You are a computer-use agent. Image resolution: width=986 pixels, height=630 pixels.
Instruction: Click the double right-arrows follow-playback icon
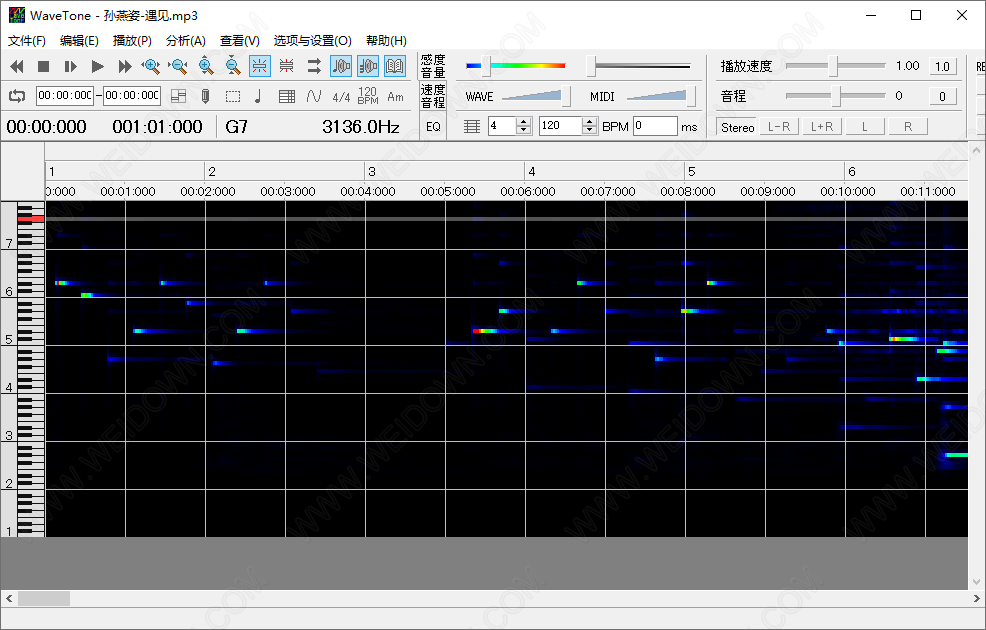(x=314, y=66)
